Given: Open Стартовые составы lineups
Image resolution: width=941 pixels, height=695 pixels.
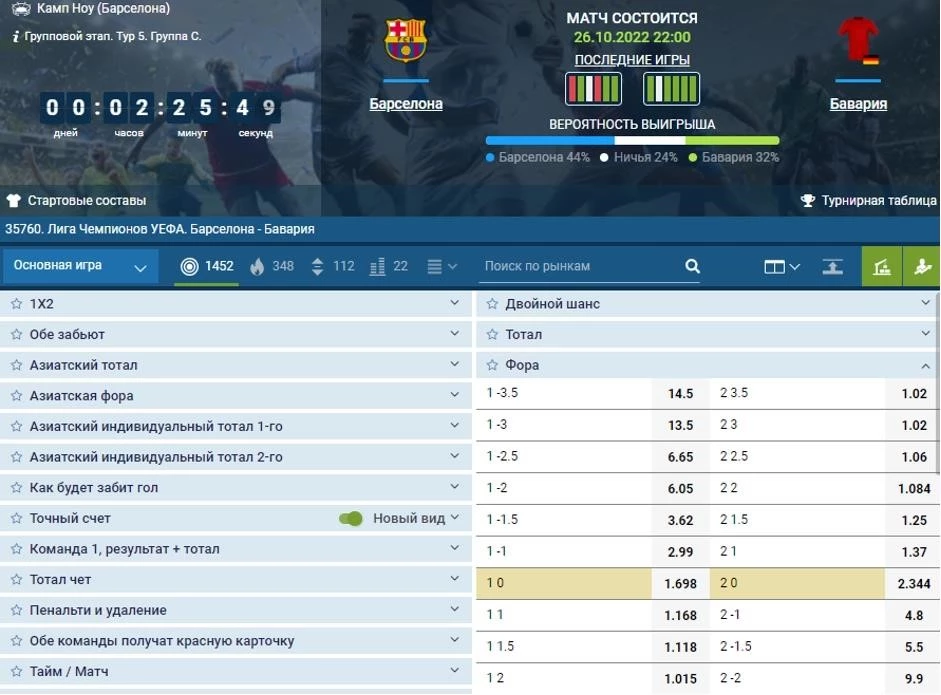Looking at the screenshot, I should pos(76,200).
